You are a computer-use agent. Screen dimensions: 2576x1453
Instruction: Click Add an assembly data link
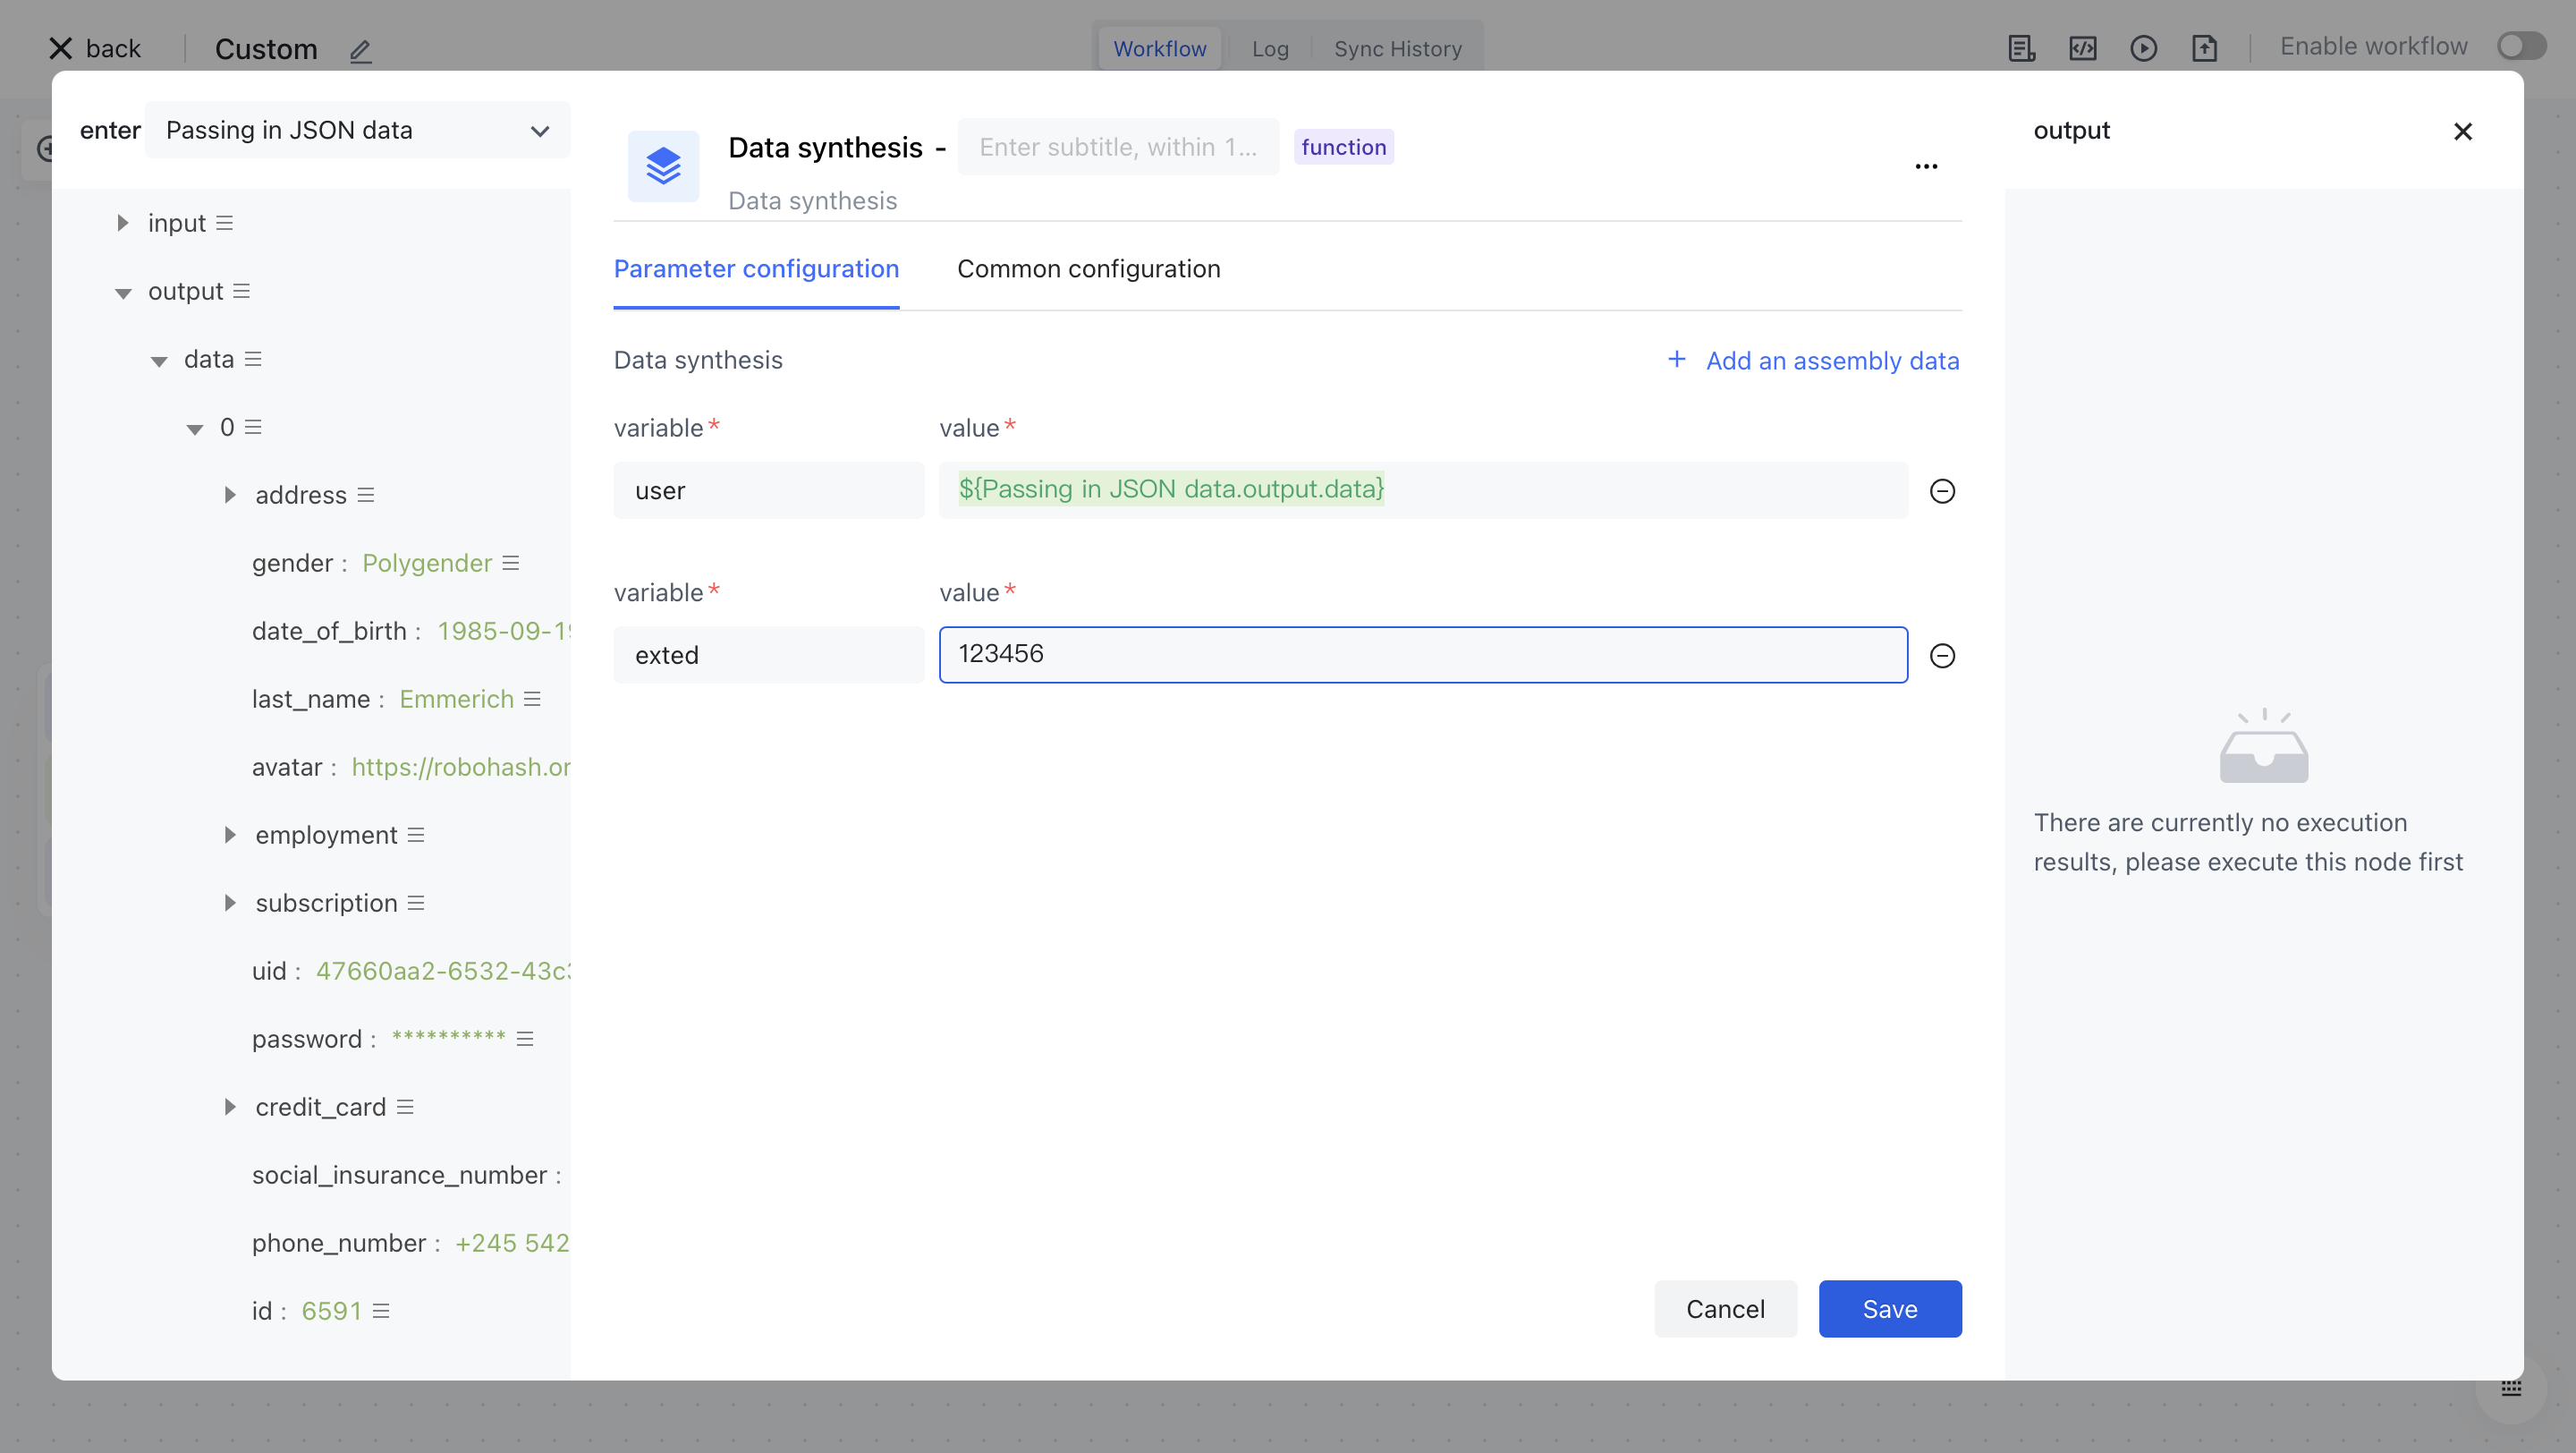[1812, 361]
